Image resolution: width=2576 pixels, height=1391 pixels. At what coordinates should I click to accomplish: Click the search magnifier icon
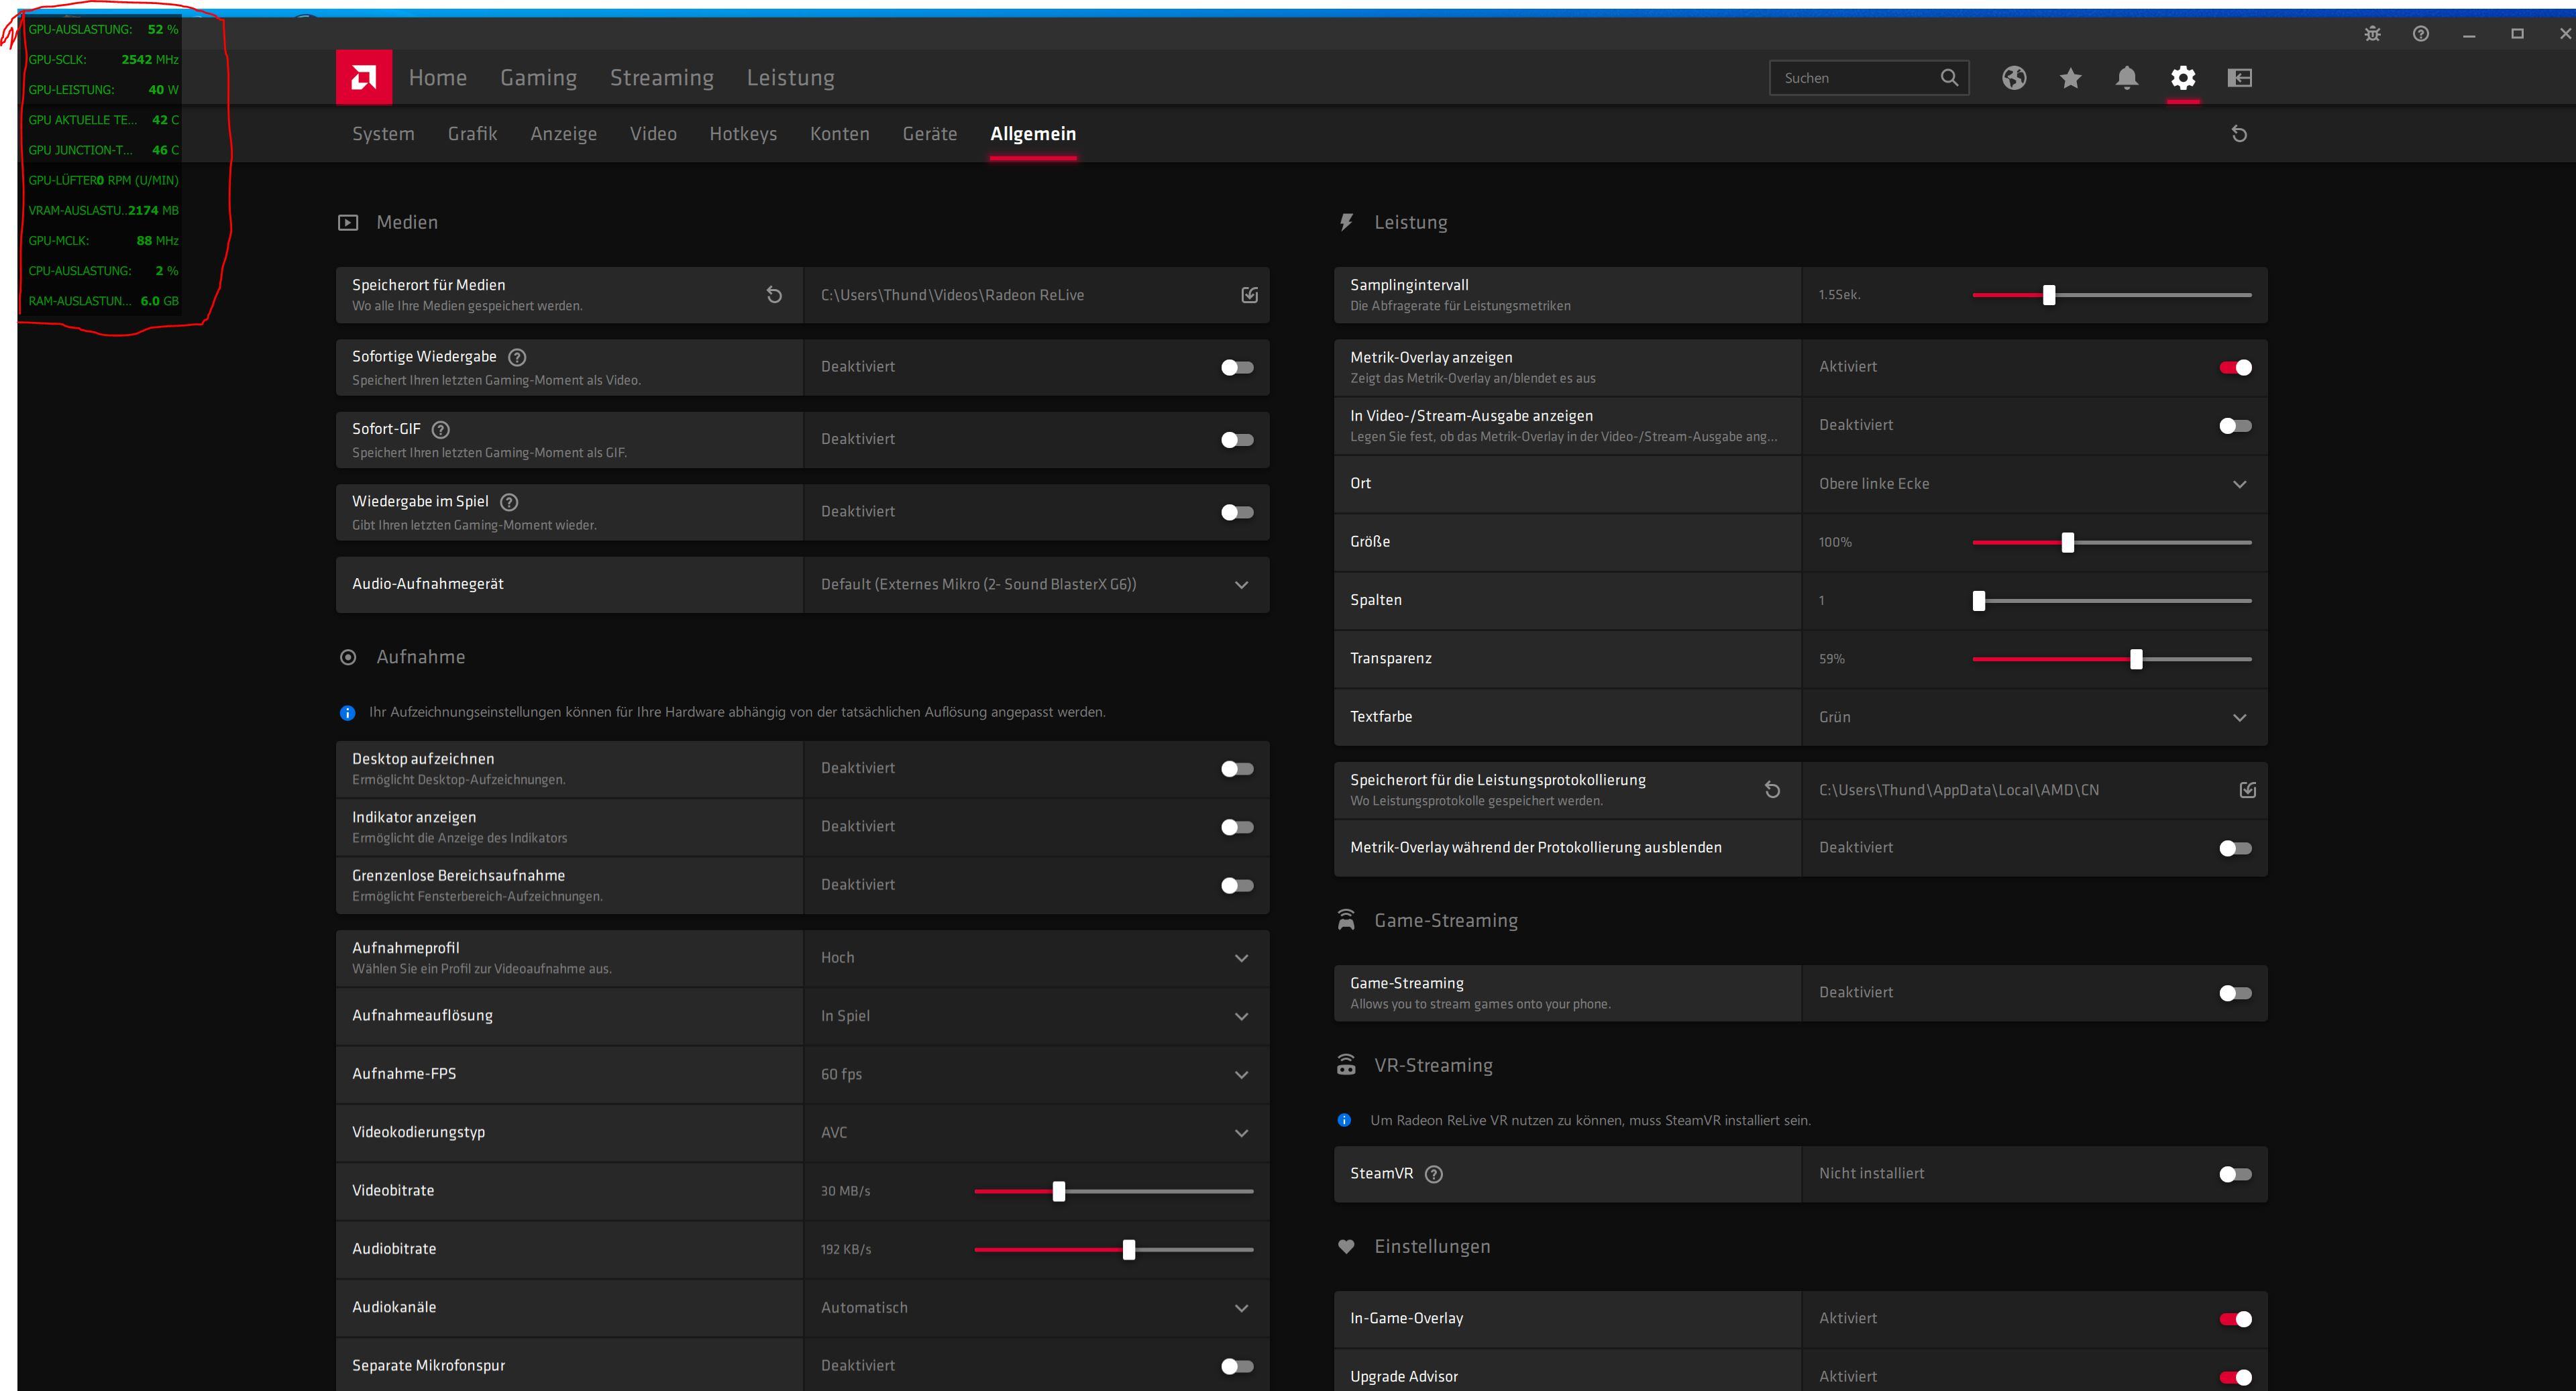[x=1949, y=78]
